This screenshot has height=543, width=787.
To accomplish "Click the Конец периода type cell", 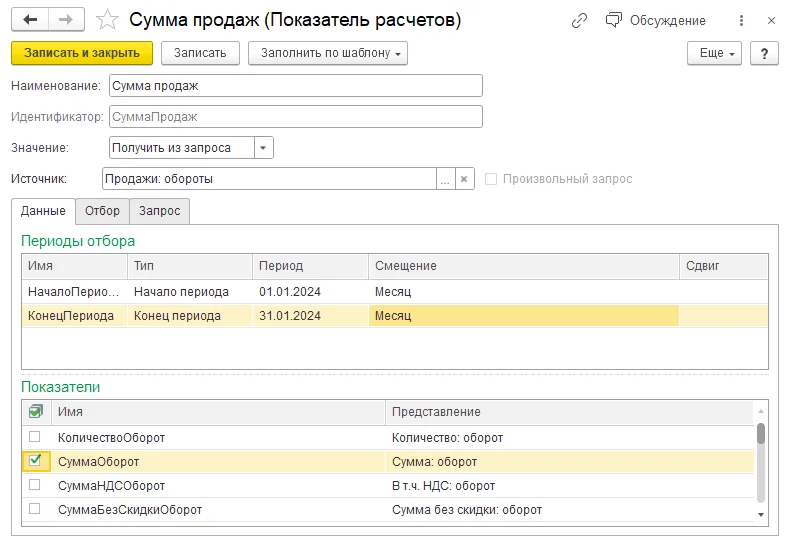I will coord(190,316).
